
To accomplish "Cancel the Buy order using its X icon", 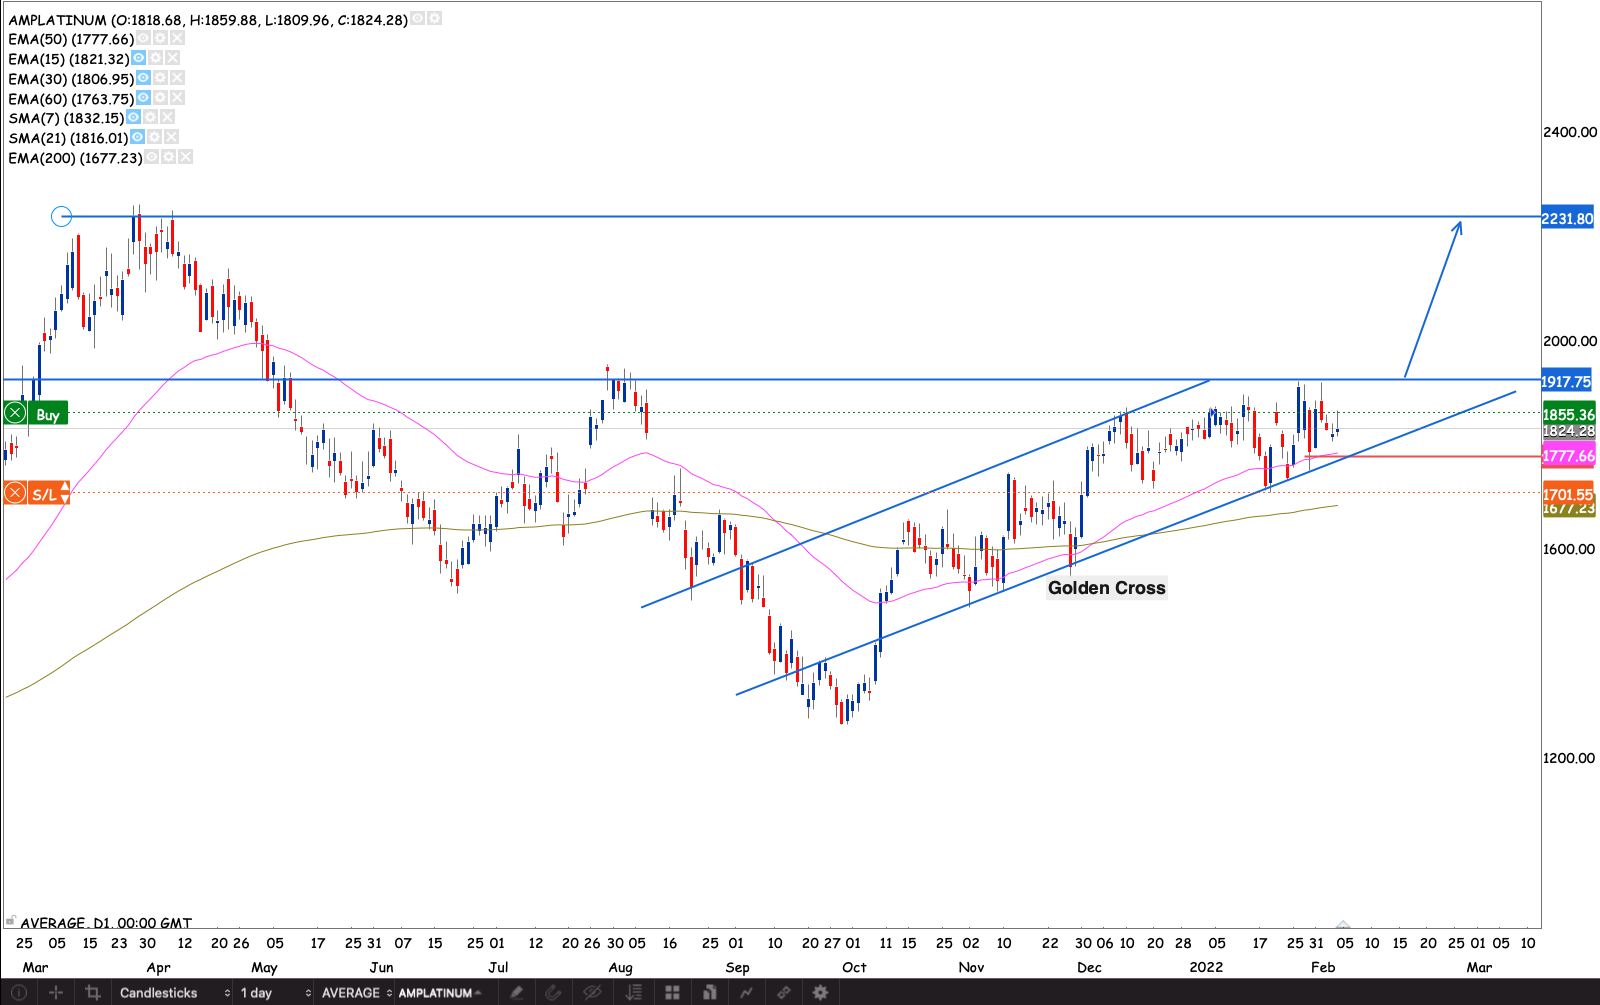I will (x=16, y=413).
